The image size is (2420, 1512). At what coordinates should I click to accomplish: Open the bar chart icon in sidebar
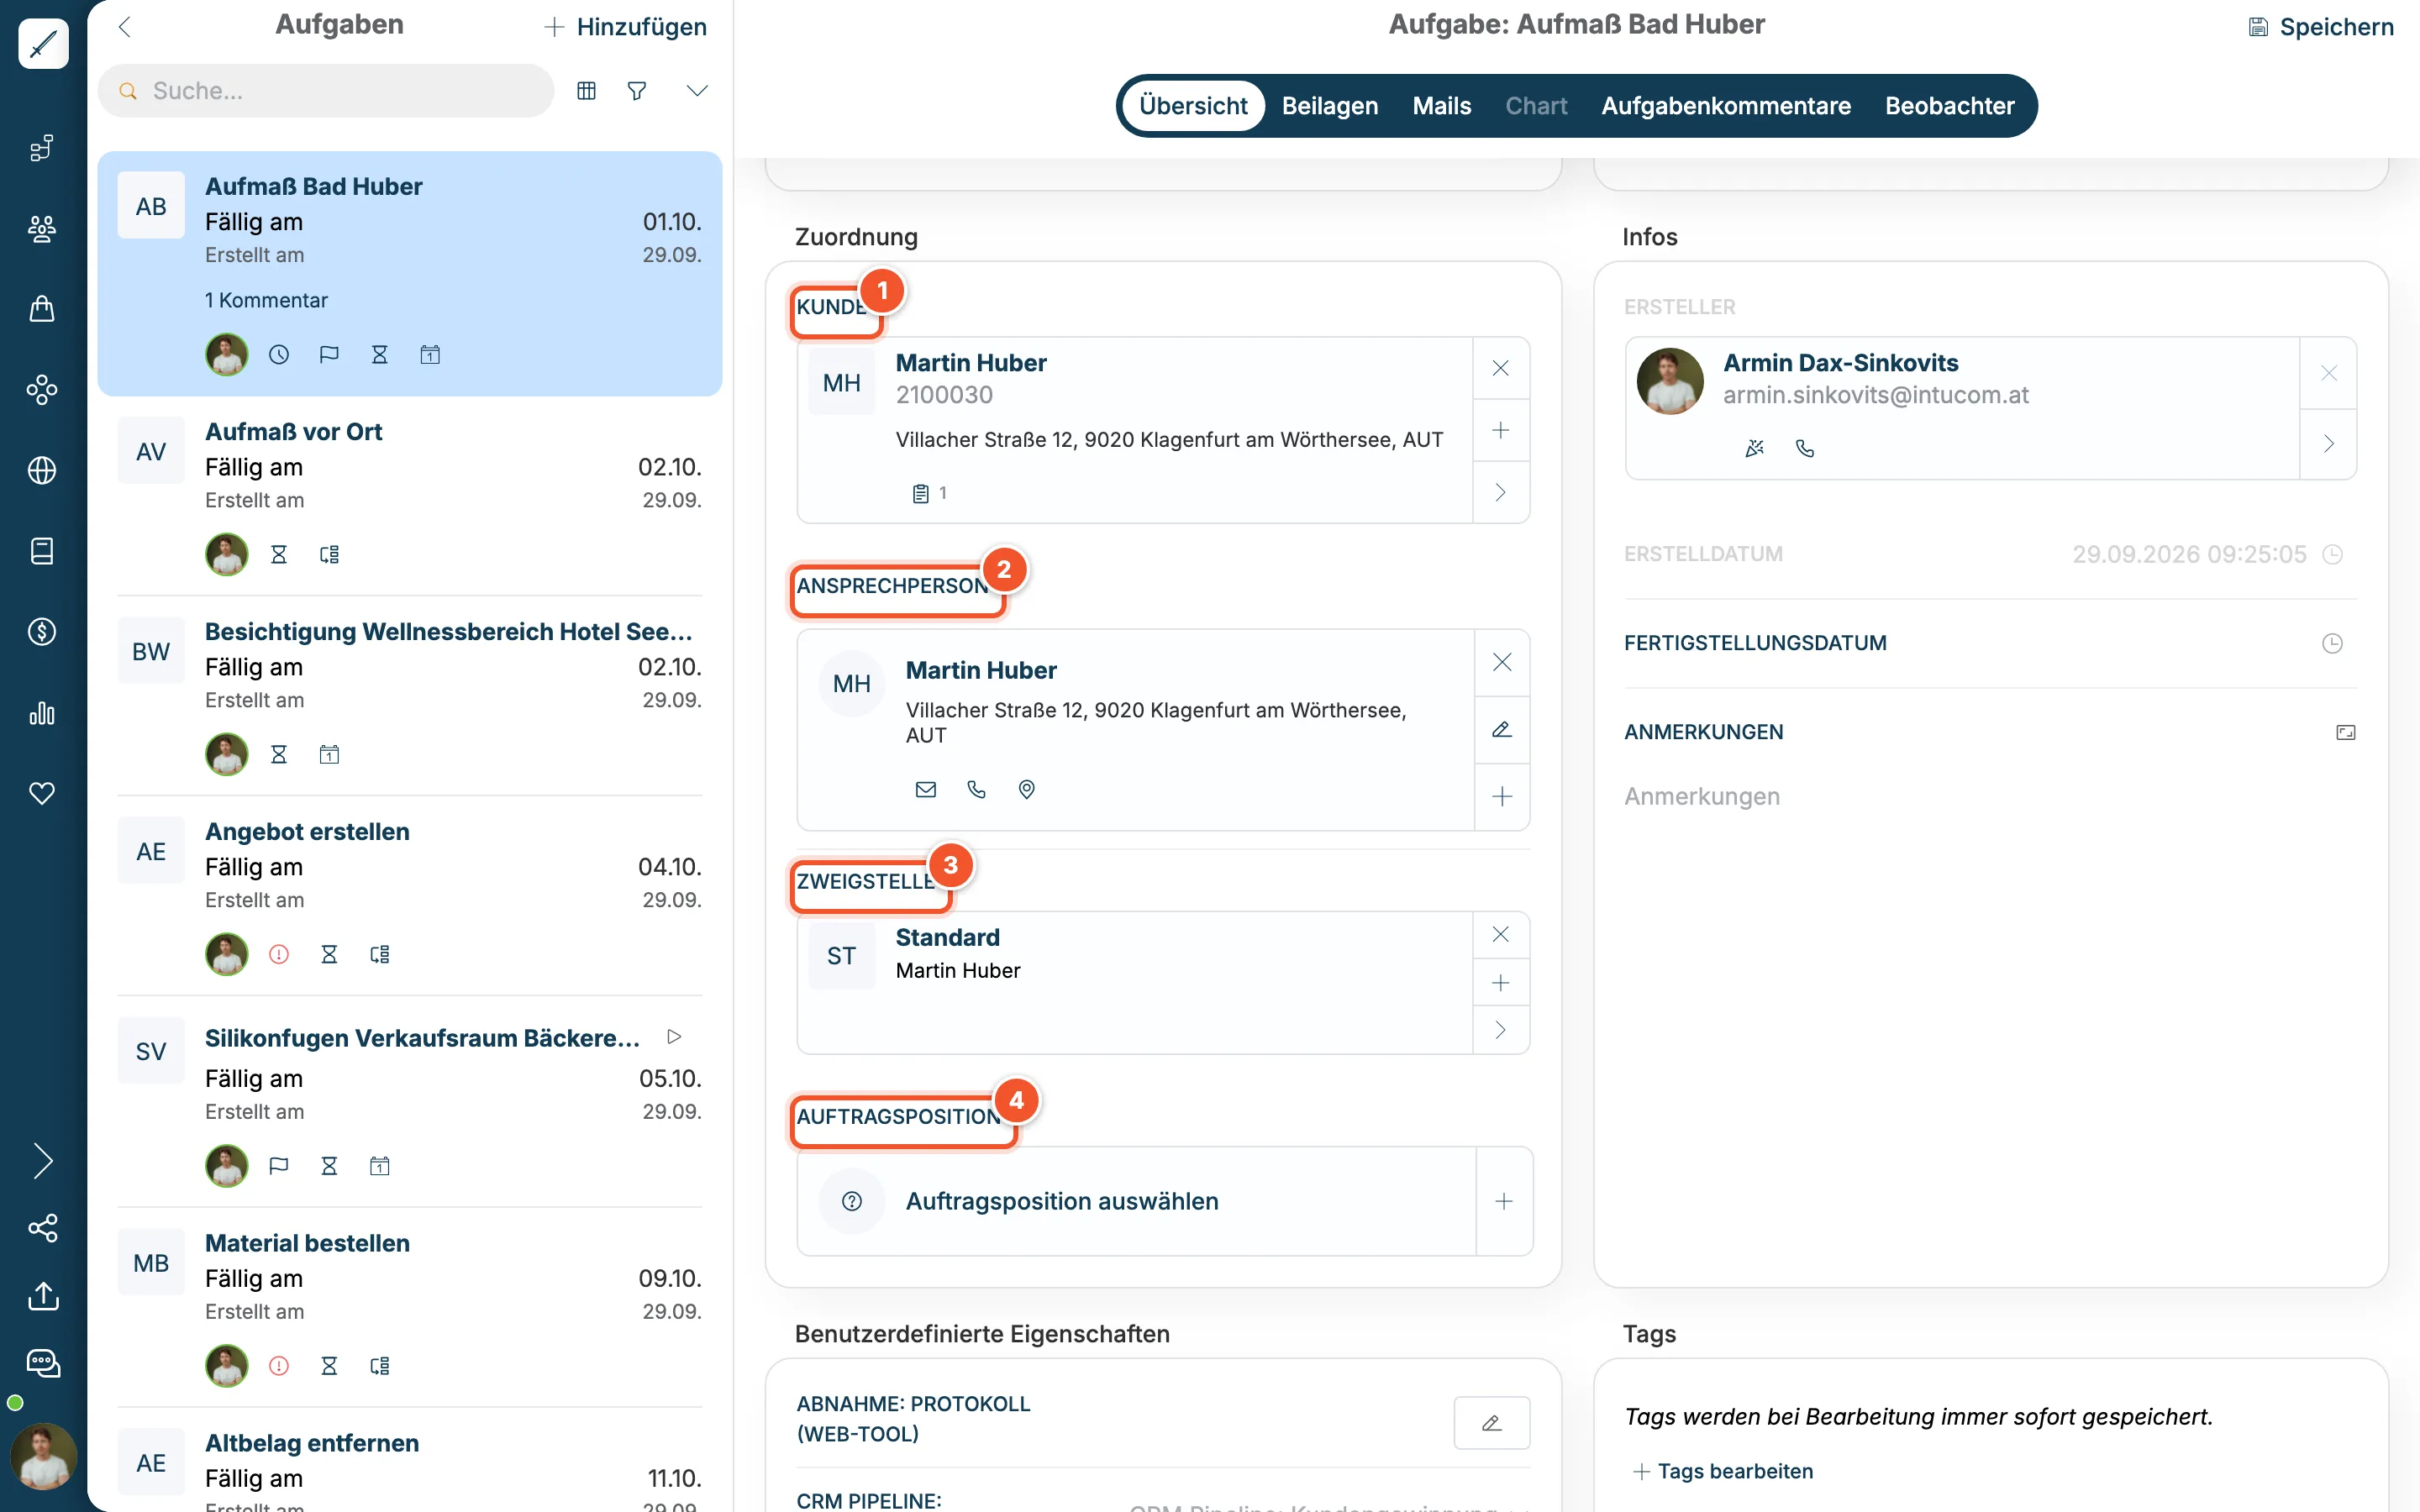point(42,713)
